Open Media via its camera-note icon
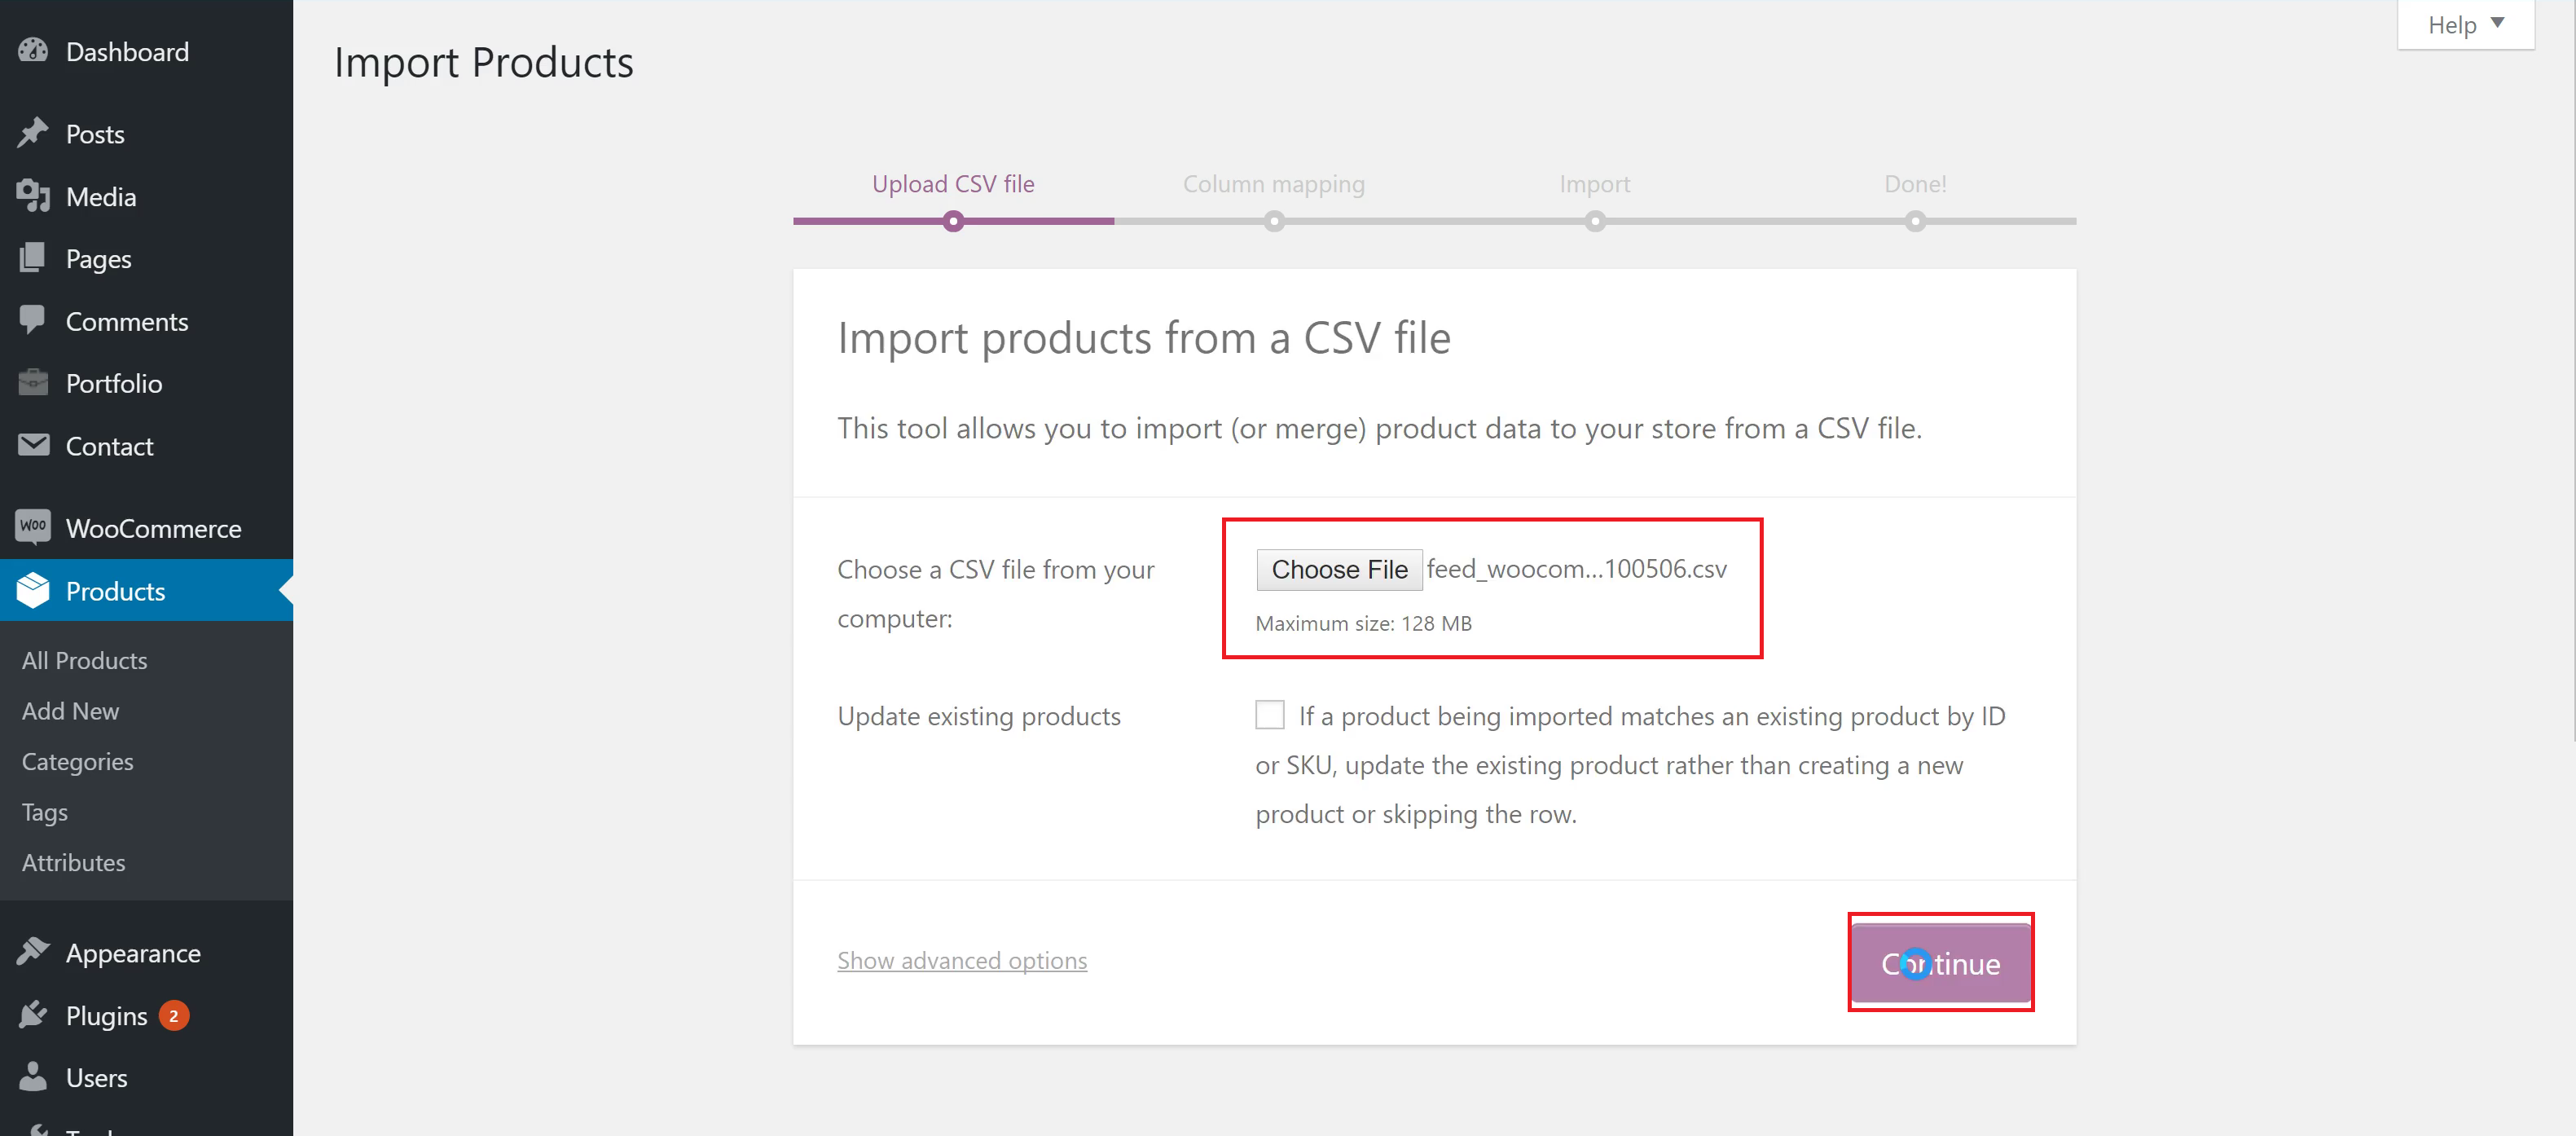This screenshot has height=1136, width=2576. [x=33, y=196]
